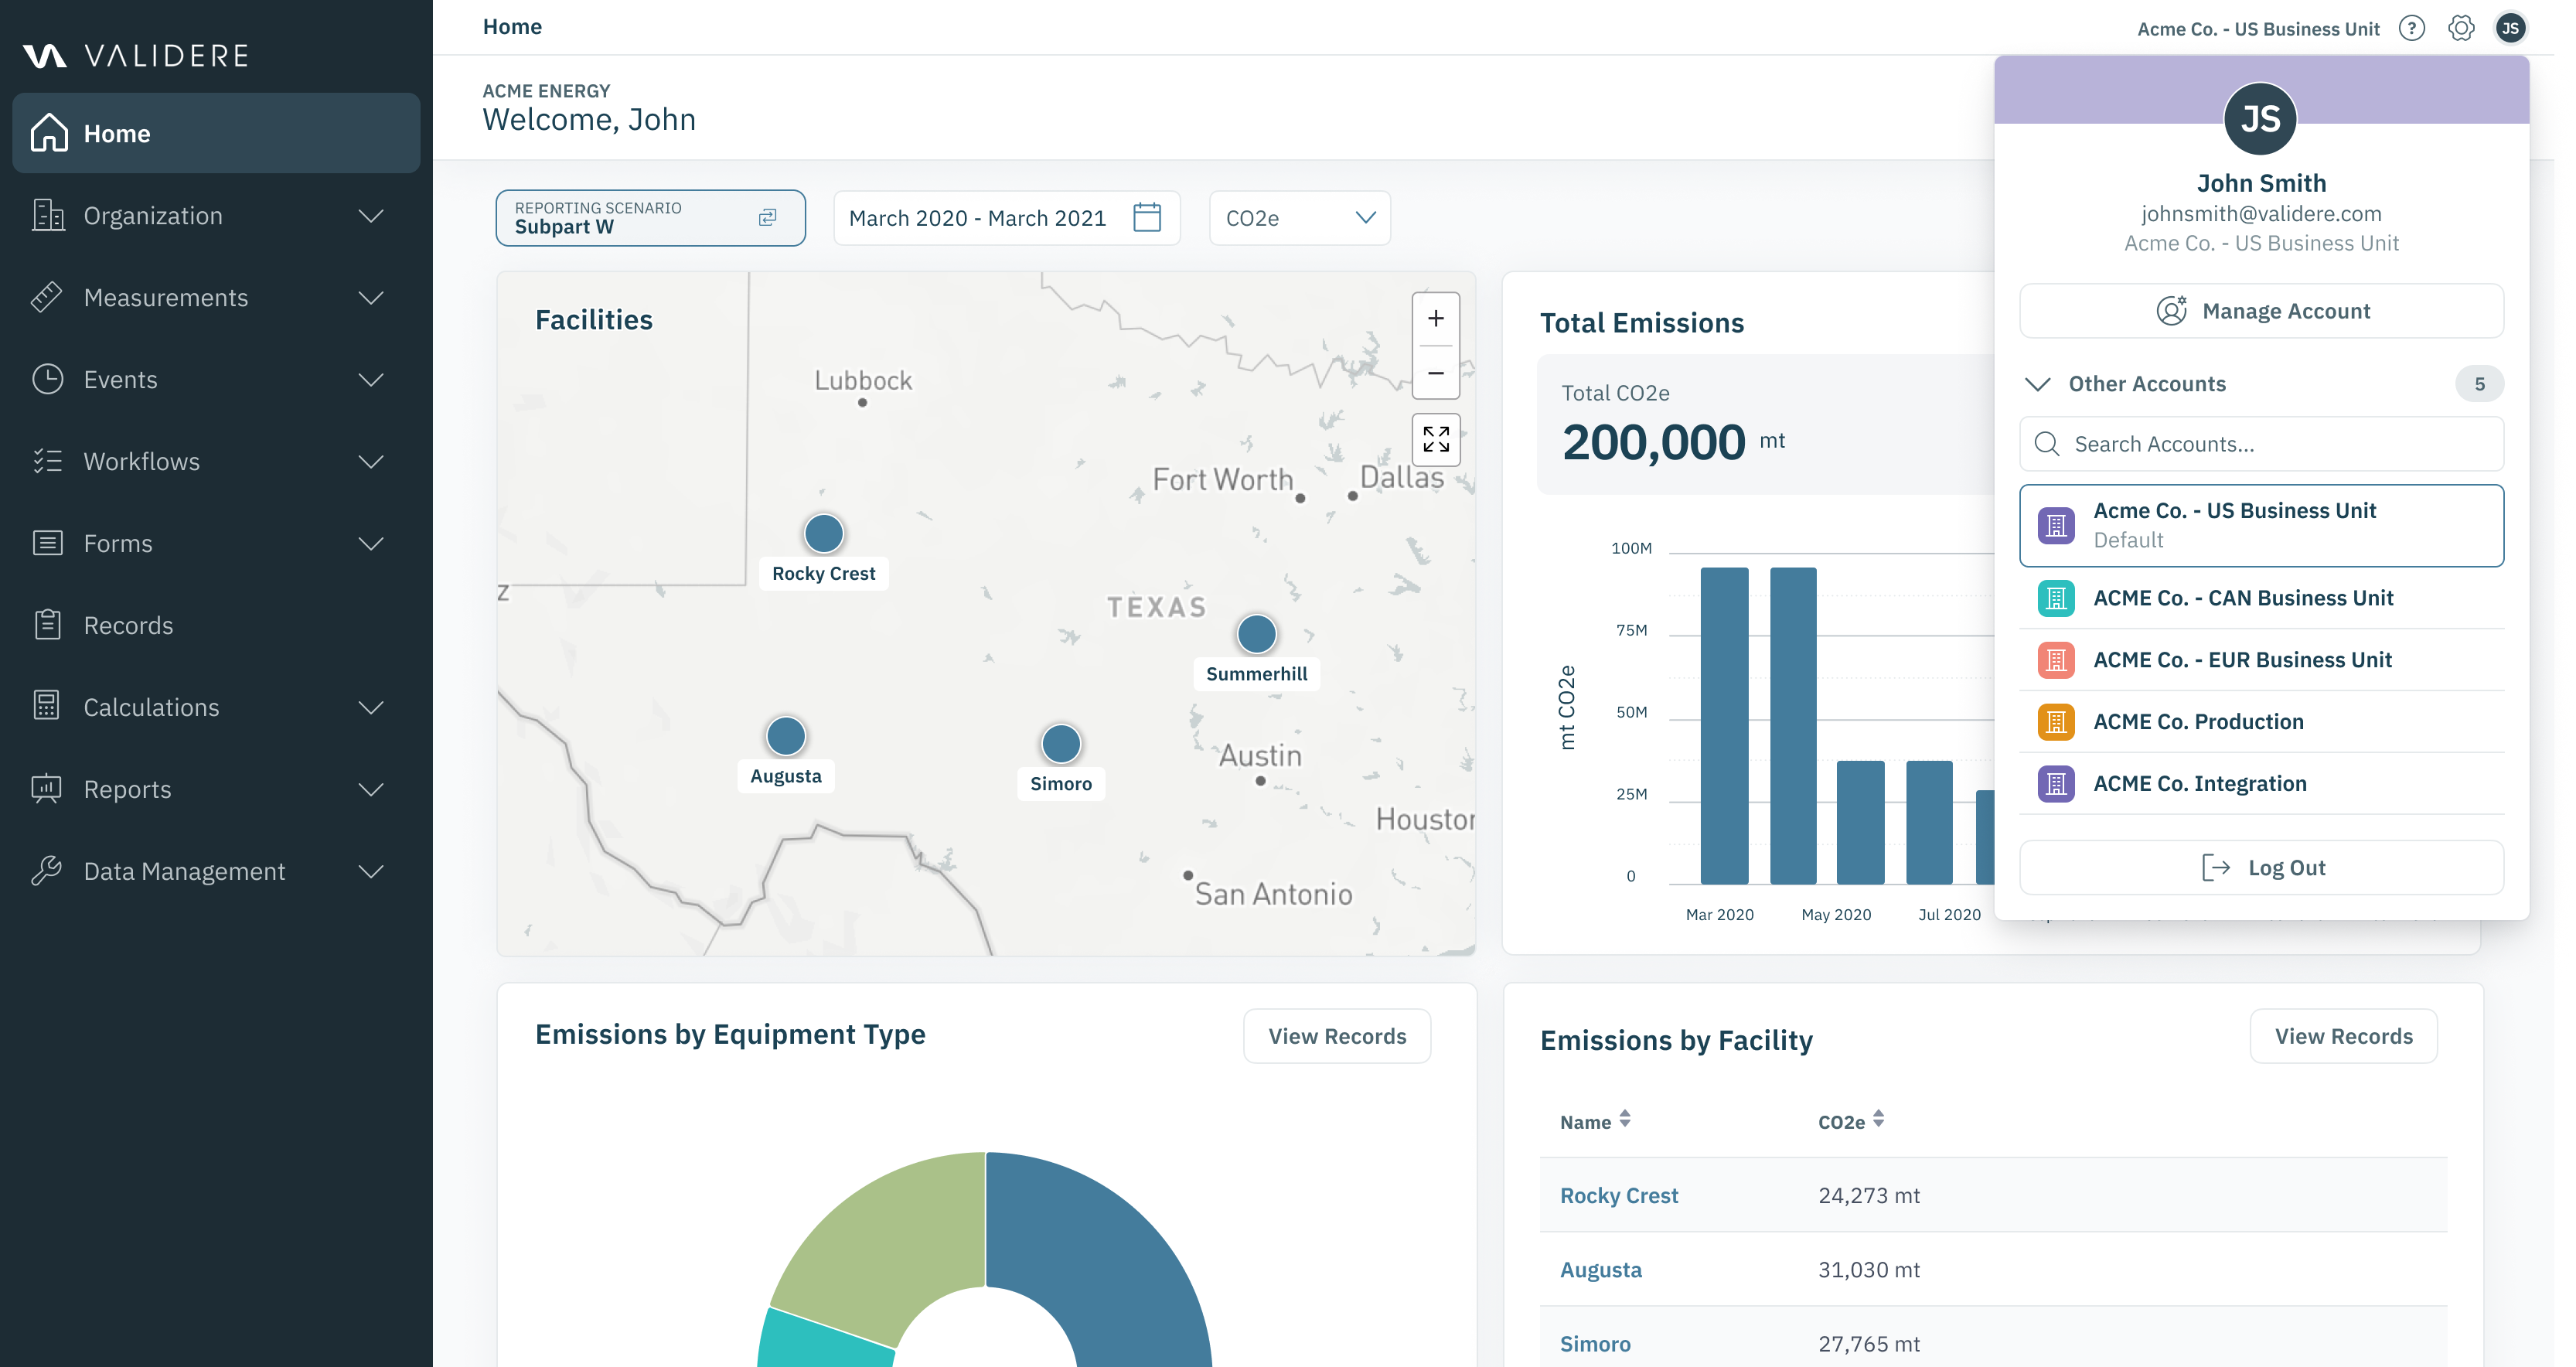Open the Measurements menu item
The image size is (2576, 1367).
coord(216,298)
